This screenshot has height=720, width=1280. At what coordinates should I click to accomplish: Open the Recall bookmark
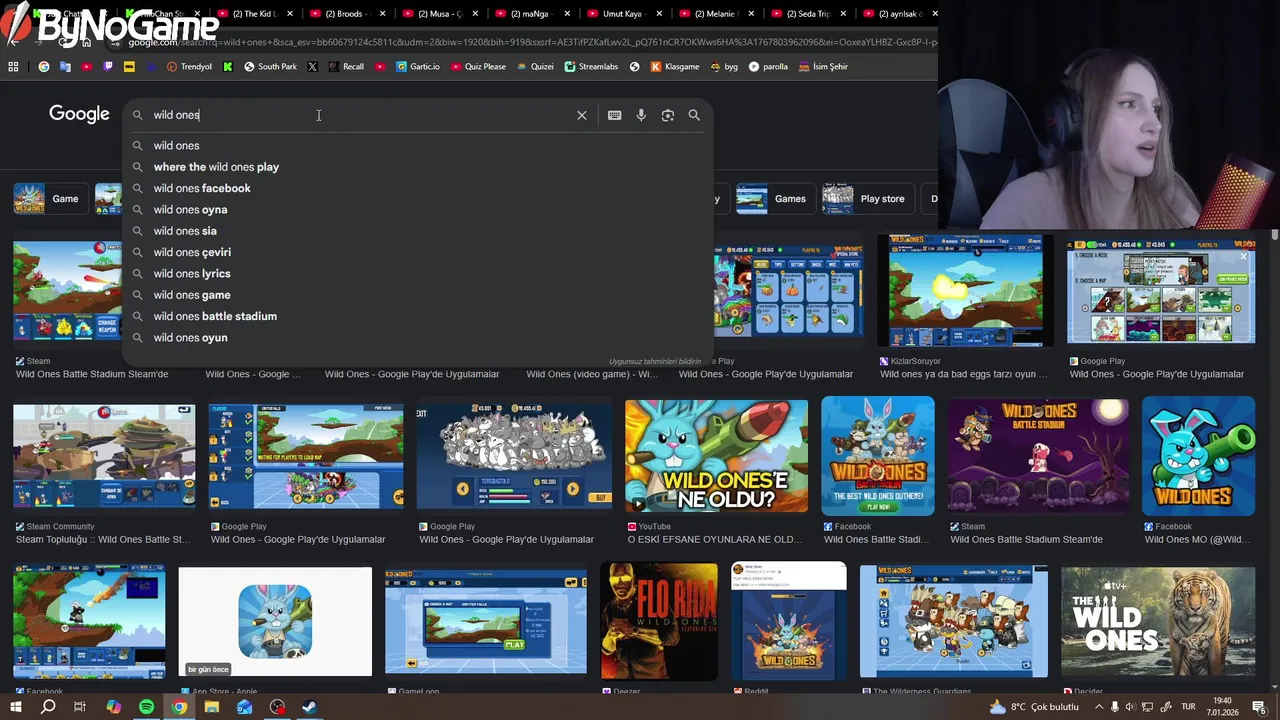click(x=345, y=67)
